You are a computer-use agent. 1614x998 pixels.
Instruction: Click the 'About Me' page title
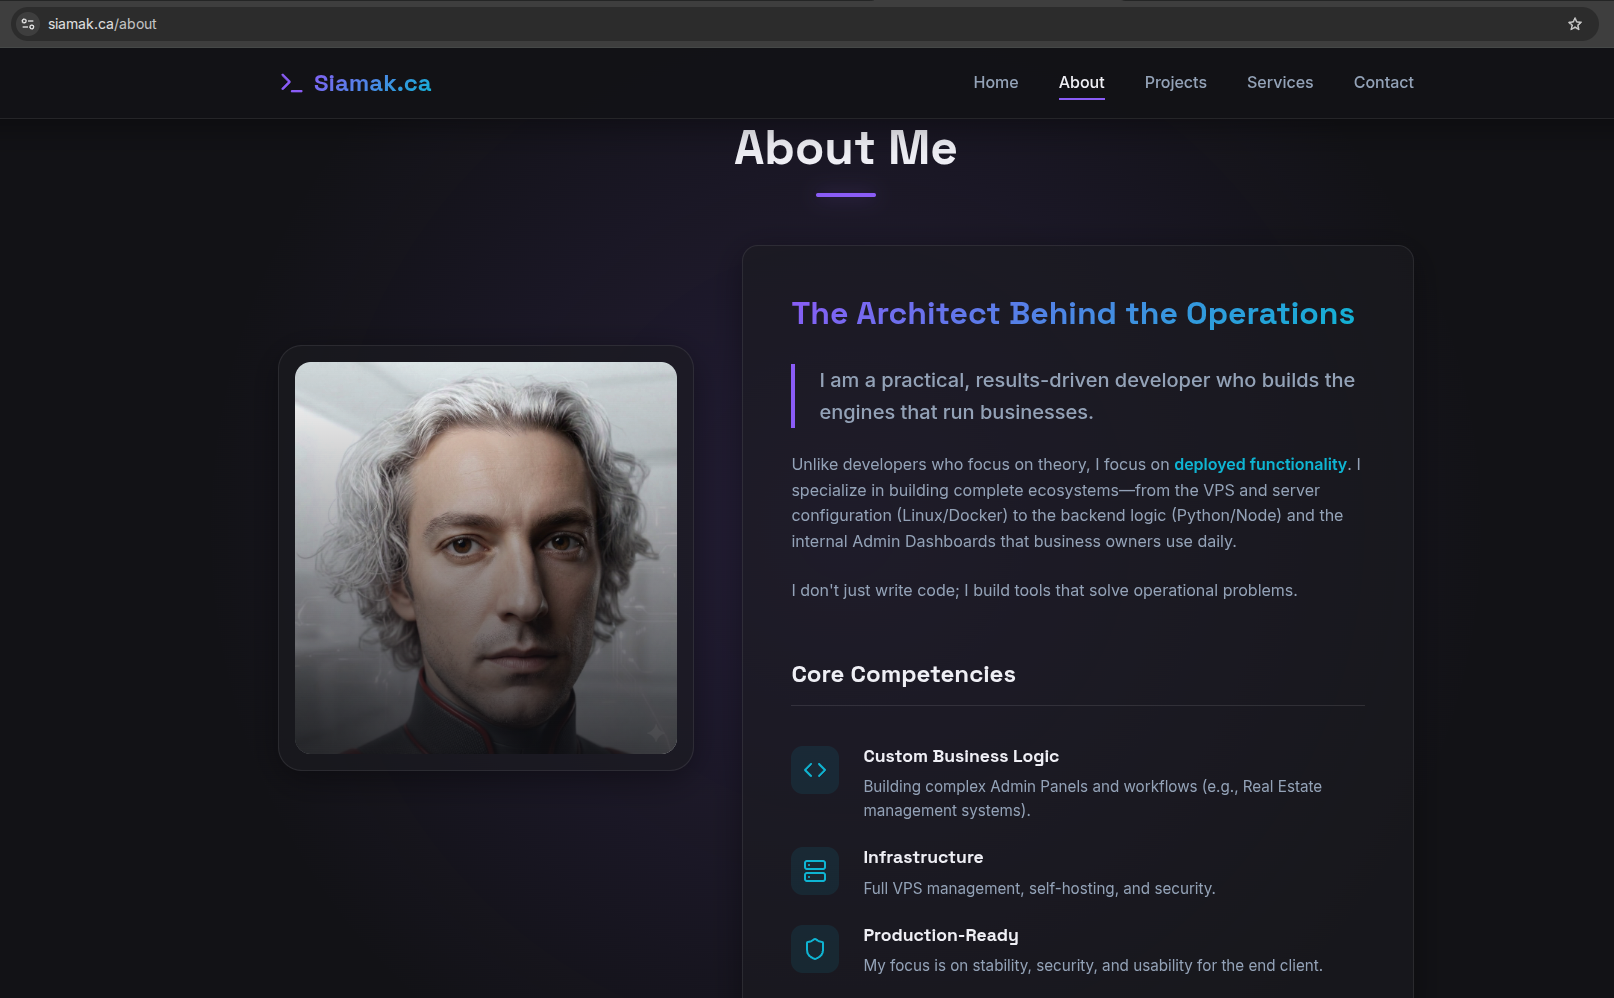coord(846,148)
